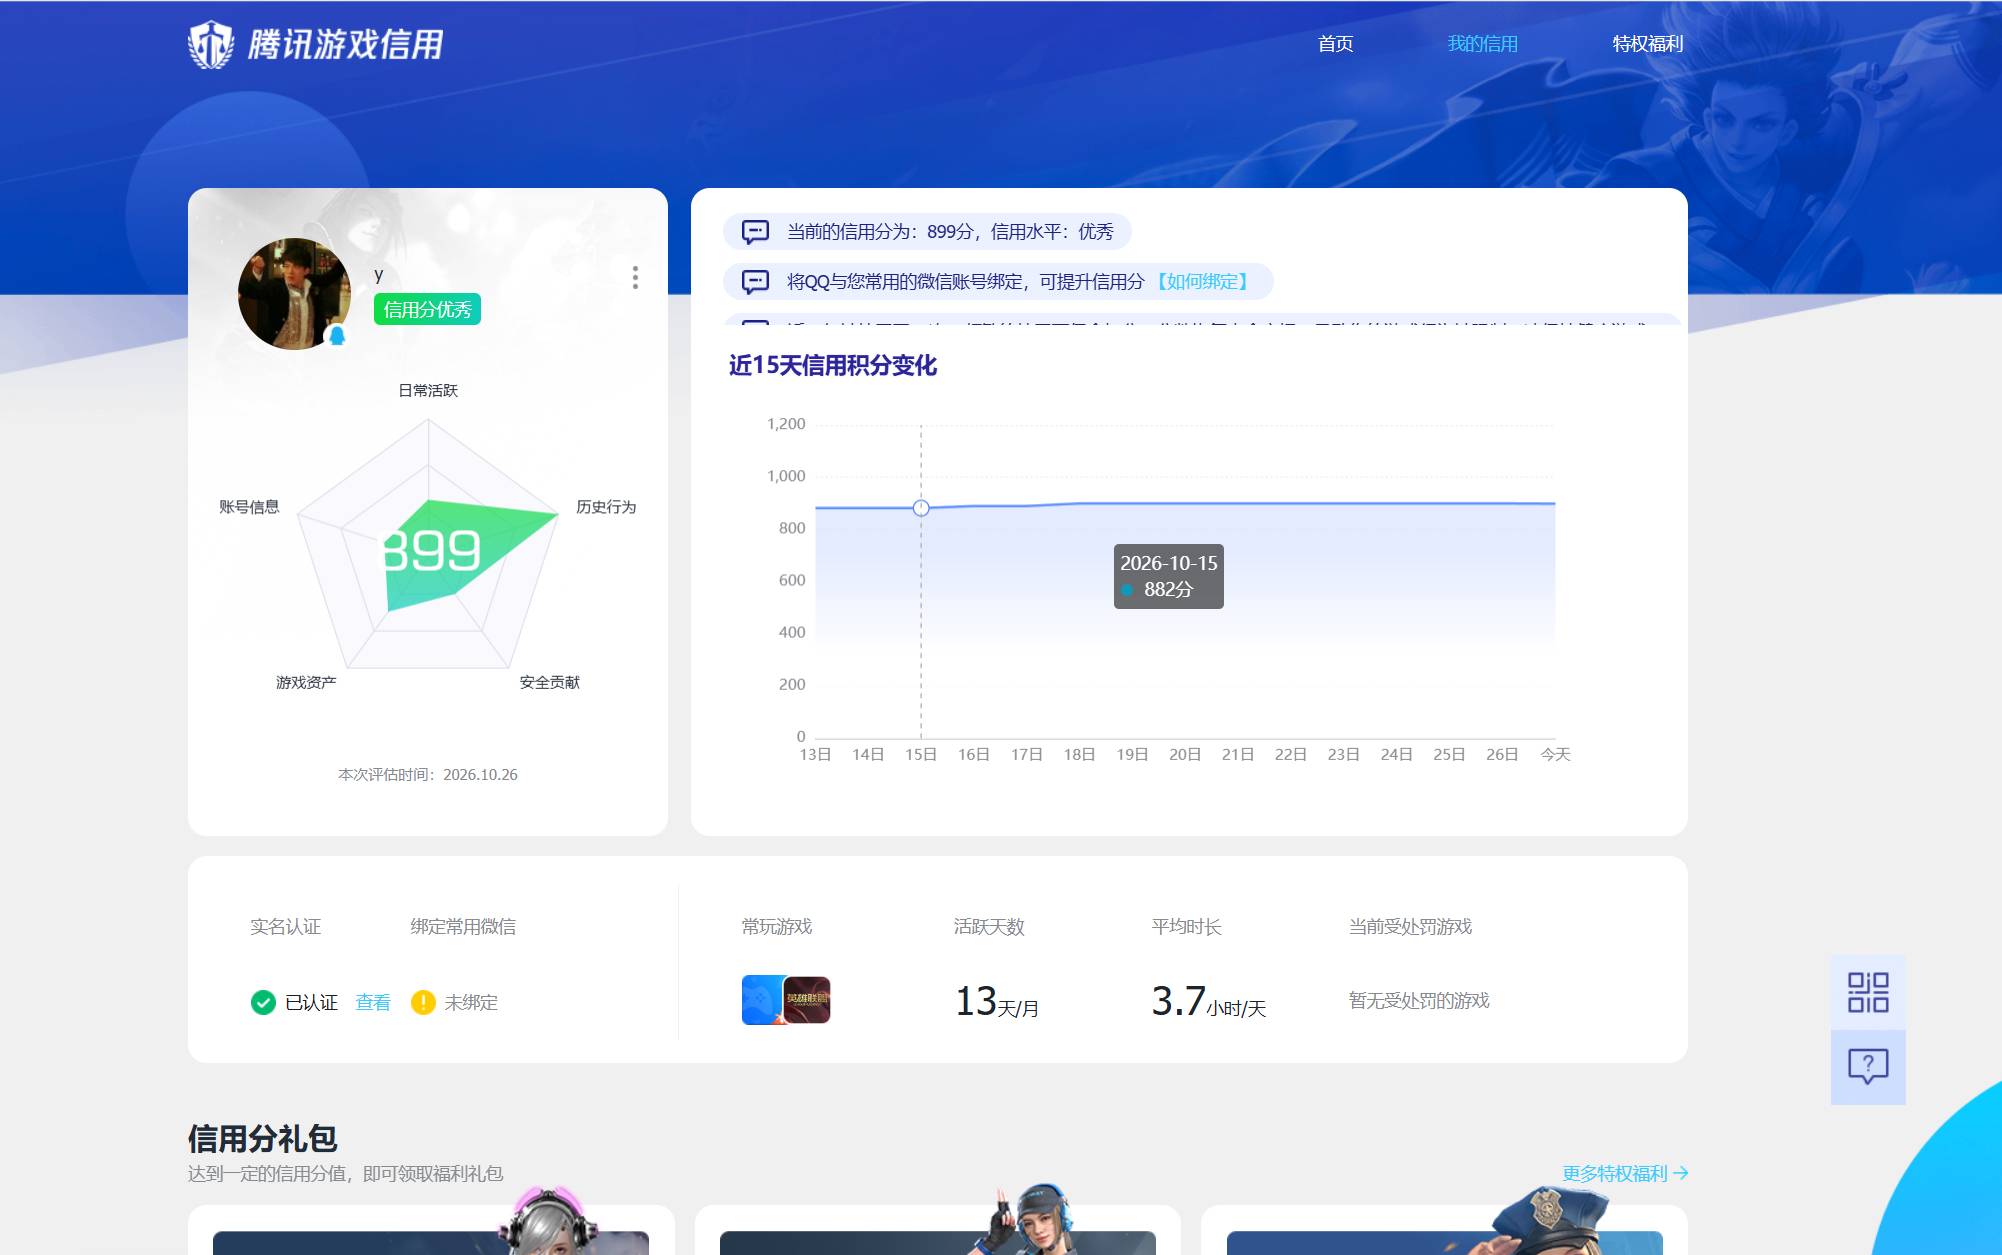Go to 特权福利 in top navigation
The width and height of the screenshot is (2002, 1255).
point(1647,44)
